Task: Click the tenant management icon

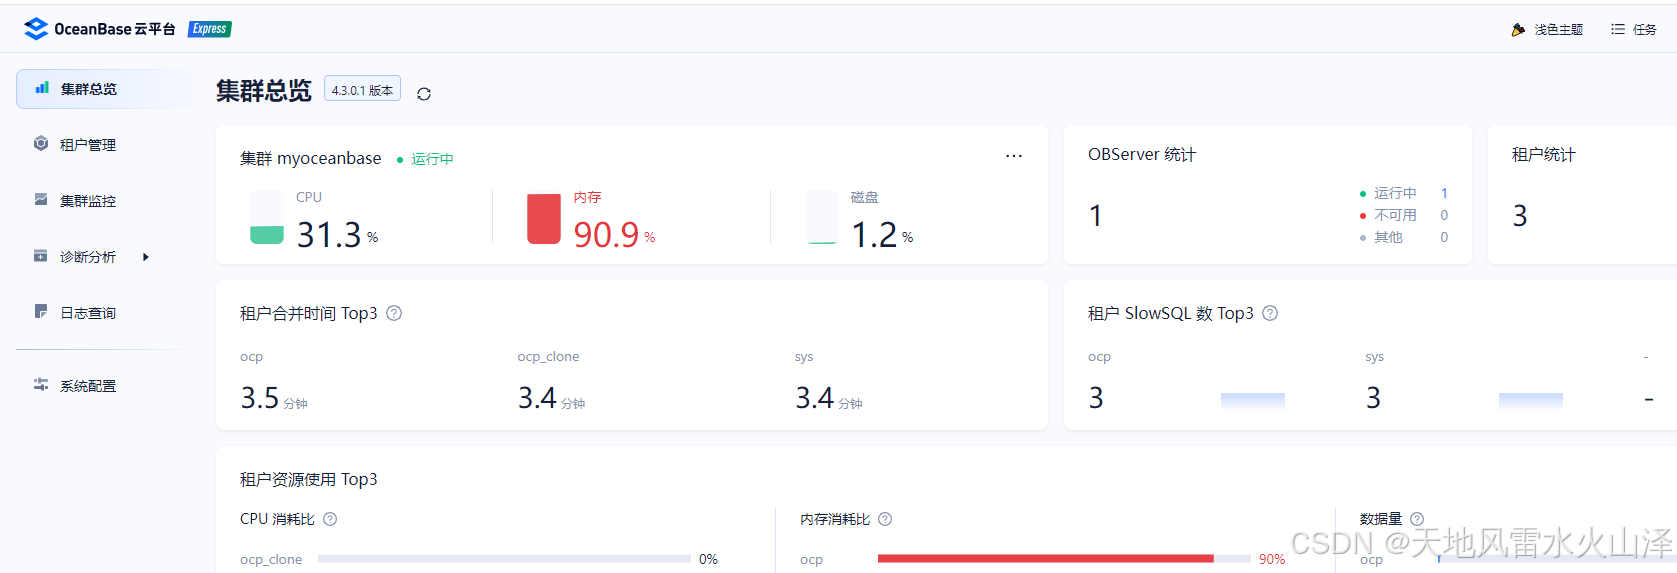Action: click(41, 144)
